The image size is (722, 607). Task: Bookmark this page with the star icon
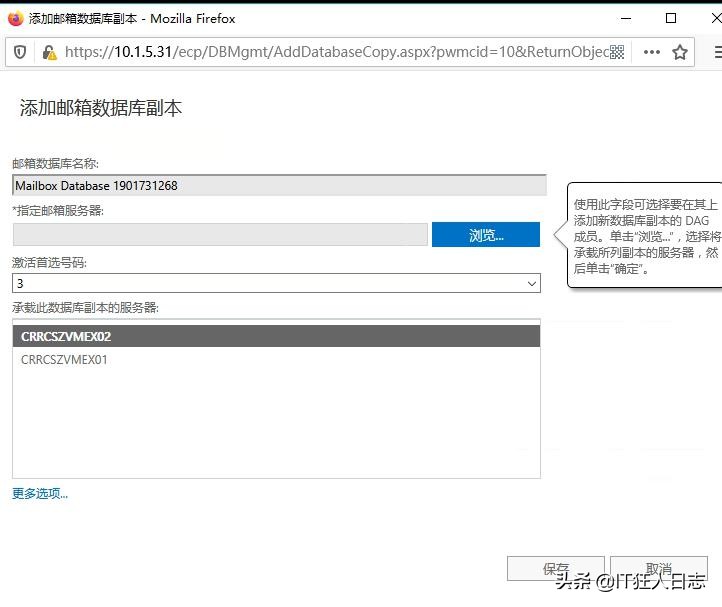(x=680, y=52)
